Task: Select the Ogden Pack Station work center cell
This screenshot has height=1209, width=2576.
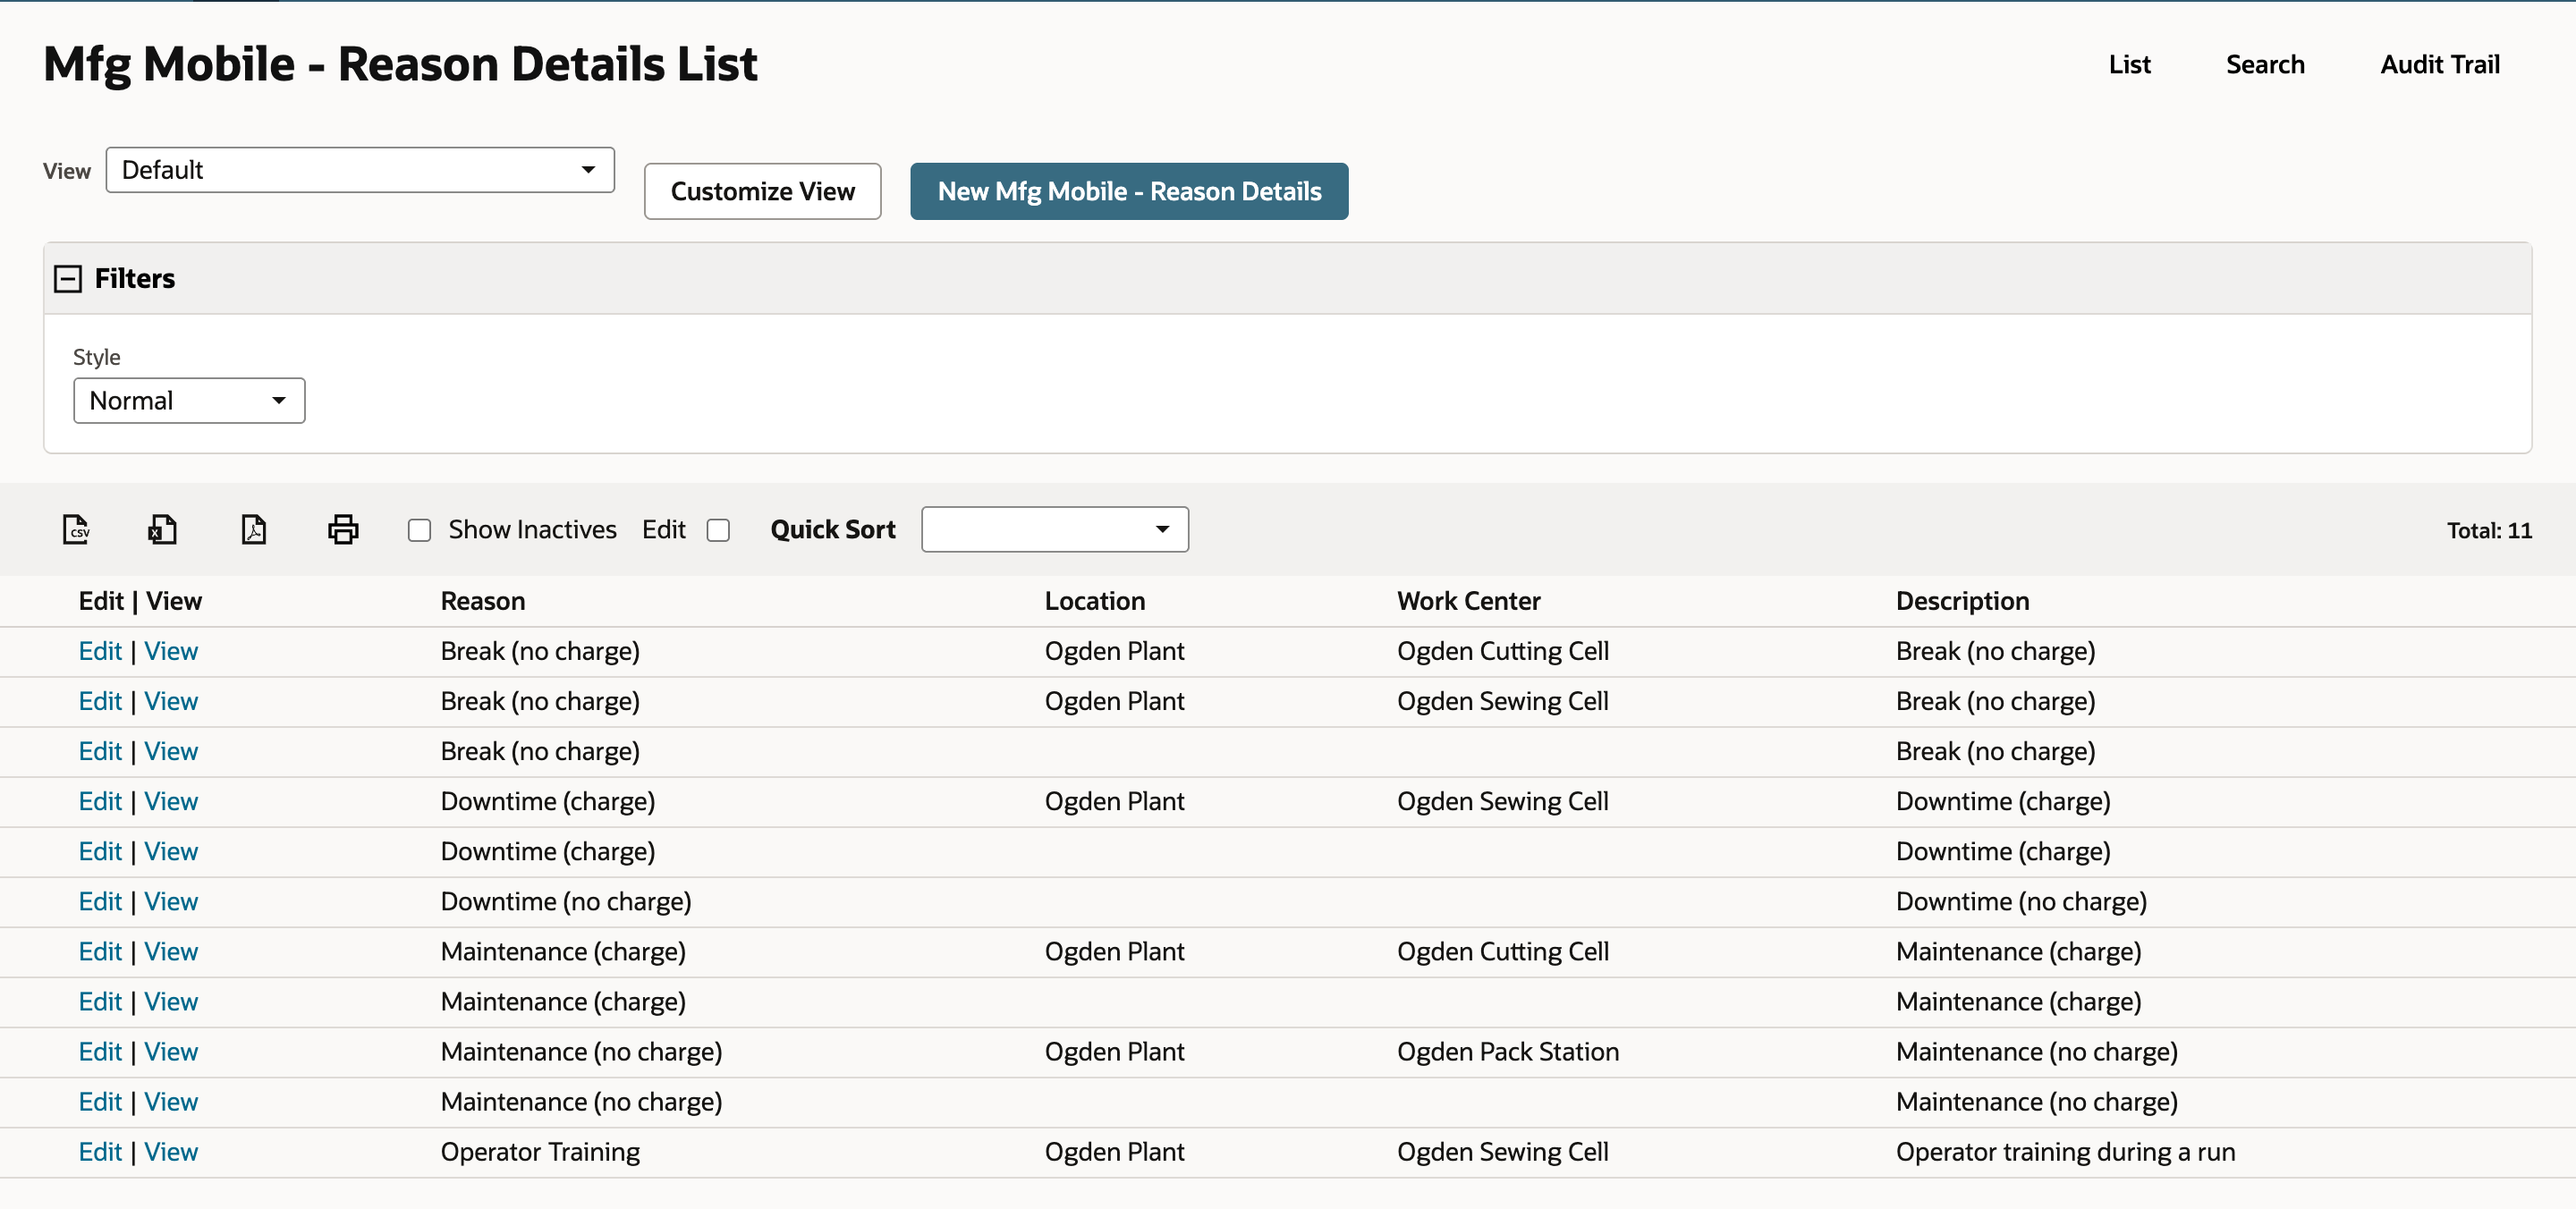Action: 1508,1051
